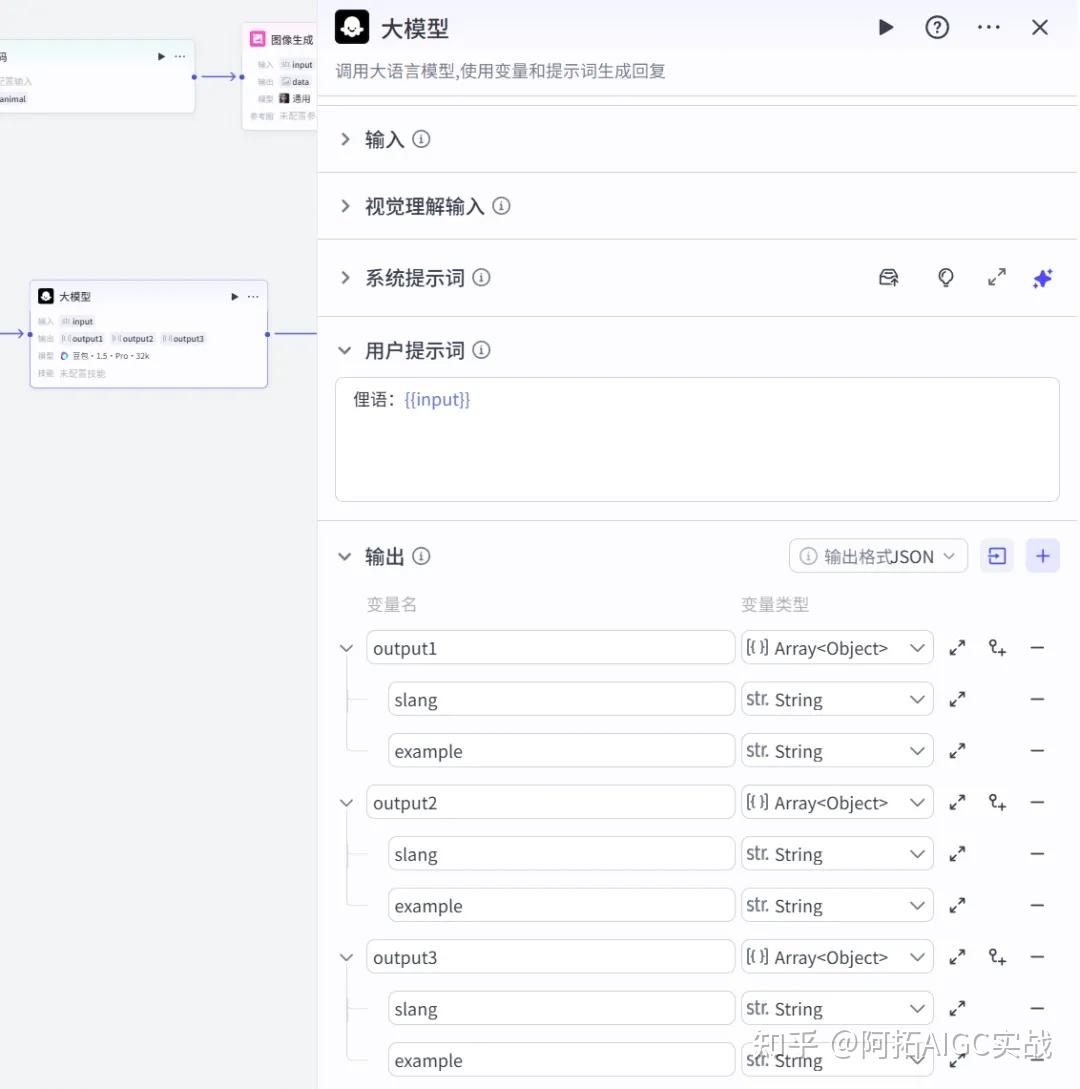
Task: Click the output2 variable name field
Action: click(x=550, y=802)
